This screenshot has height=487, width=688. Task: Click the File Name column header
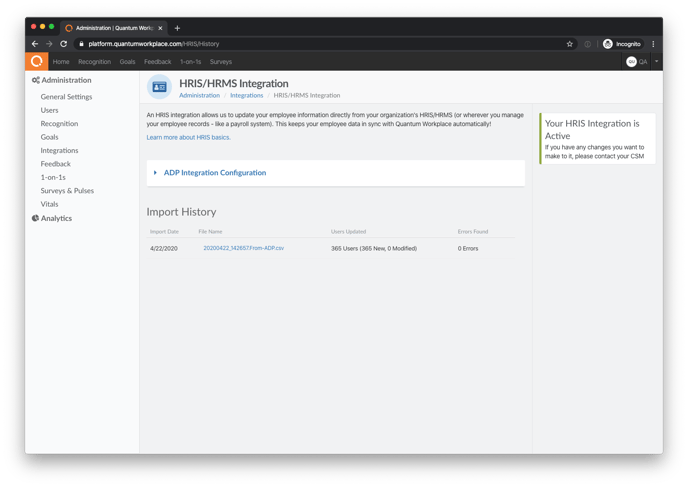pyautogui.click(x=210, y=232)
